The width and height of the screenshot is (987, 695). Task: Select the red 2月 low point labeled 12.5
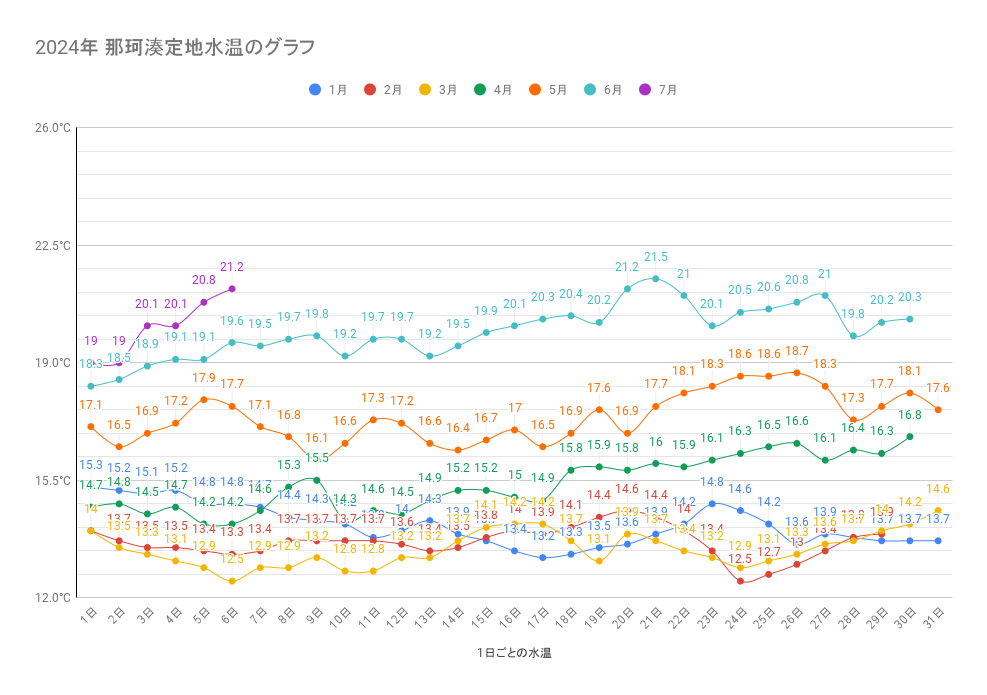pyautogui.click(x=741, y=581)
